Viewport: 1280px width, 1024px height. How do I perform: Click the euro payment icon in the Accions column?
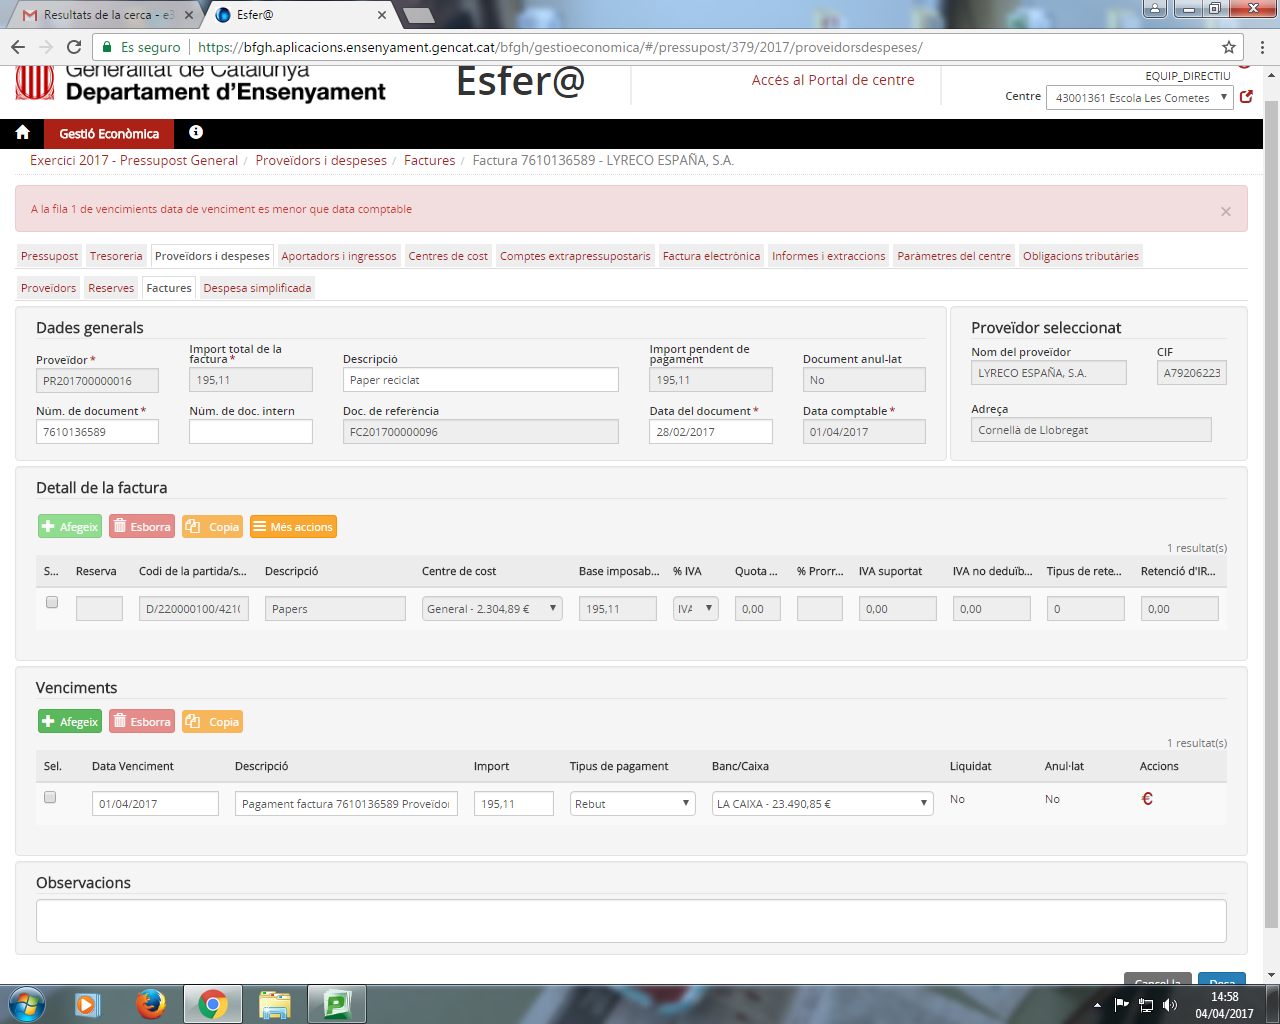pos(1147,799)
